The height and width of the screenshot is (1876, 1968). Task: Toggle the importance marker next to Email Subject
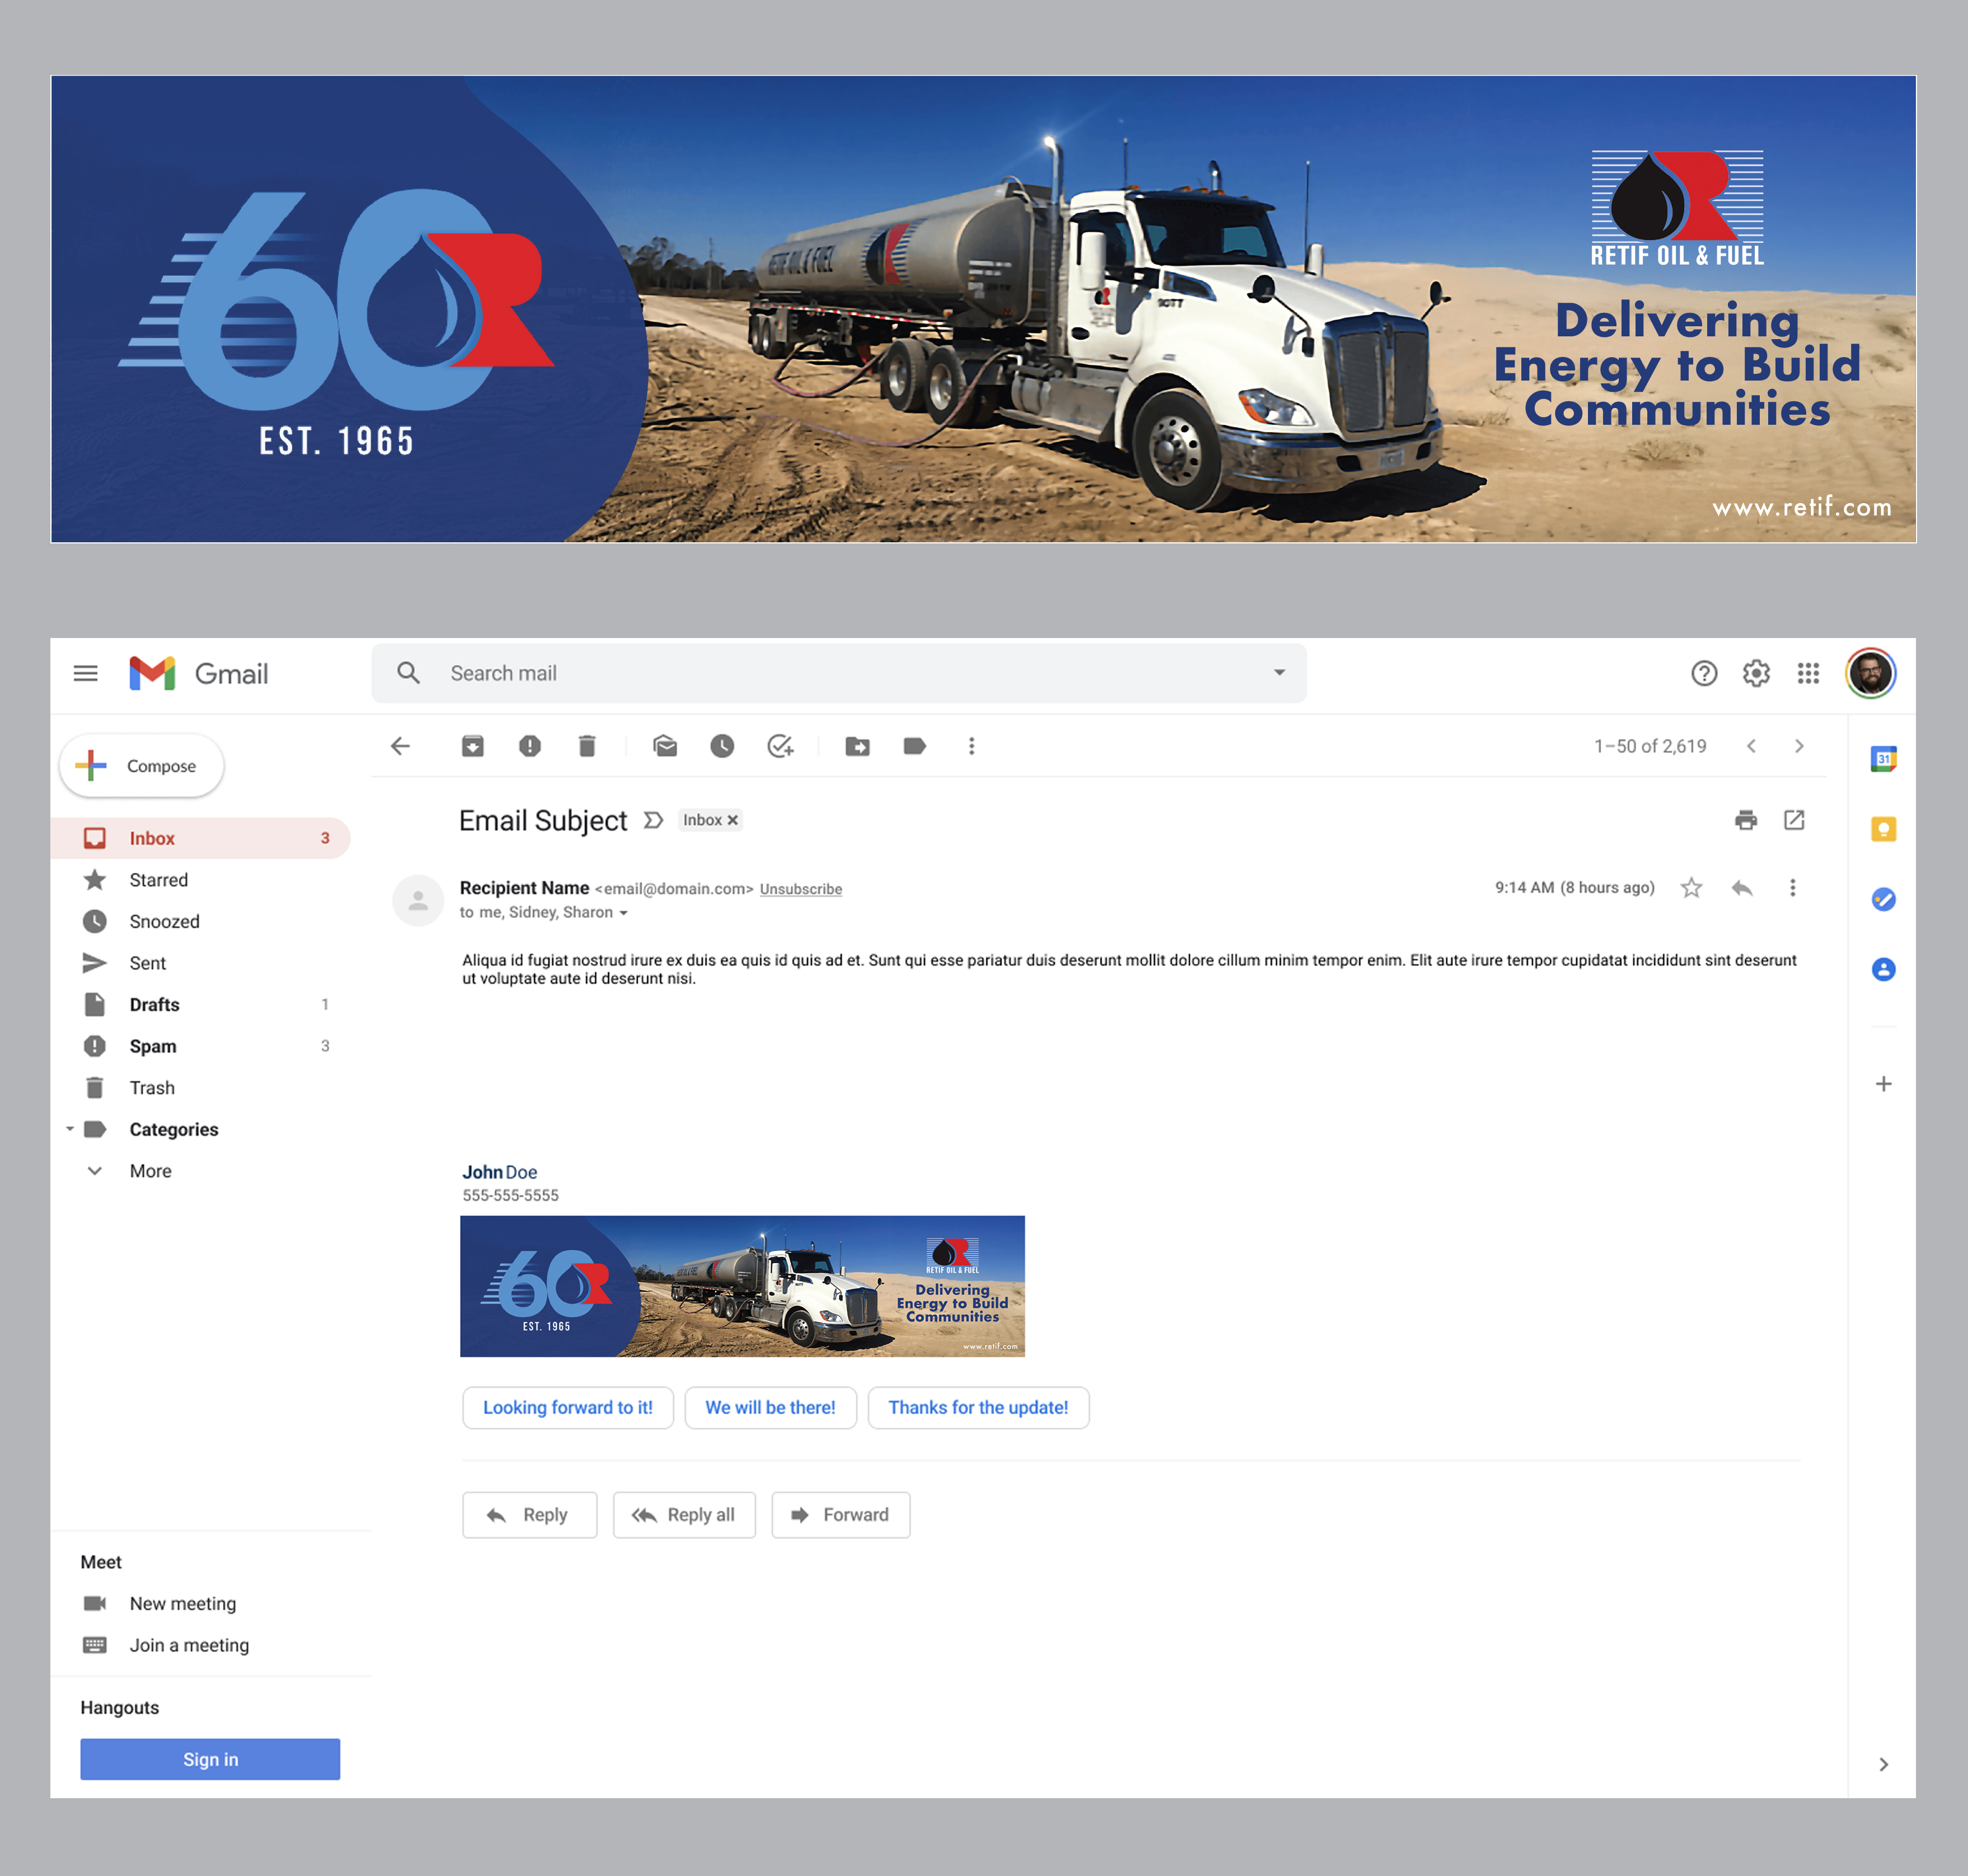tap(653, 820)
